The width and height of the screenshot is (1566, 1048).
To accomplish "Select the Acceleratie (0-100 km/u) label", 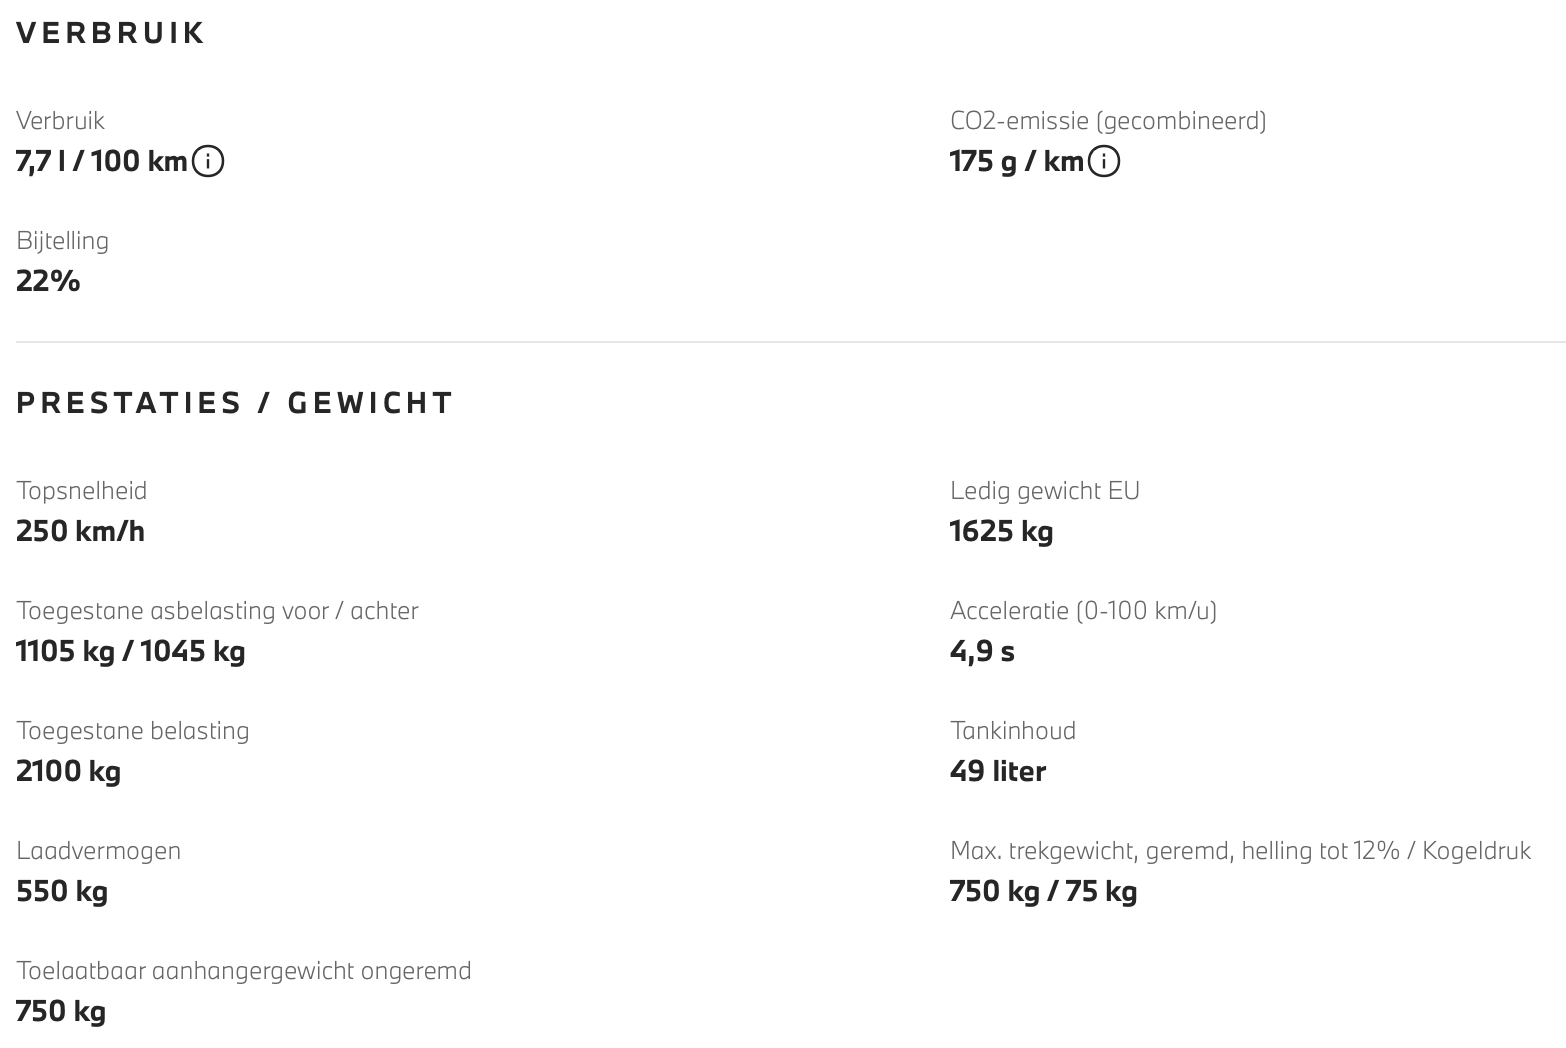I will pyautogui.click(x=1084, y=611).
